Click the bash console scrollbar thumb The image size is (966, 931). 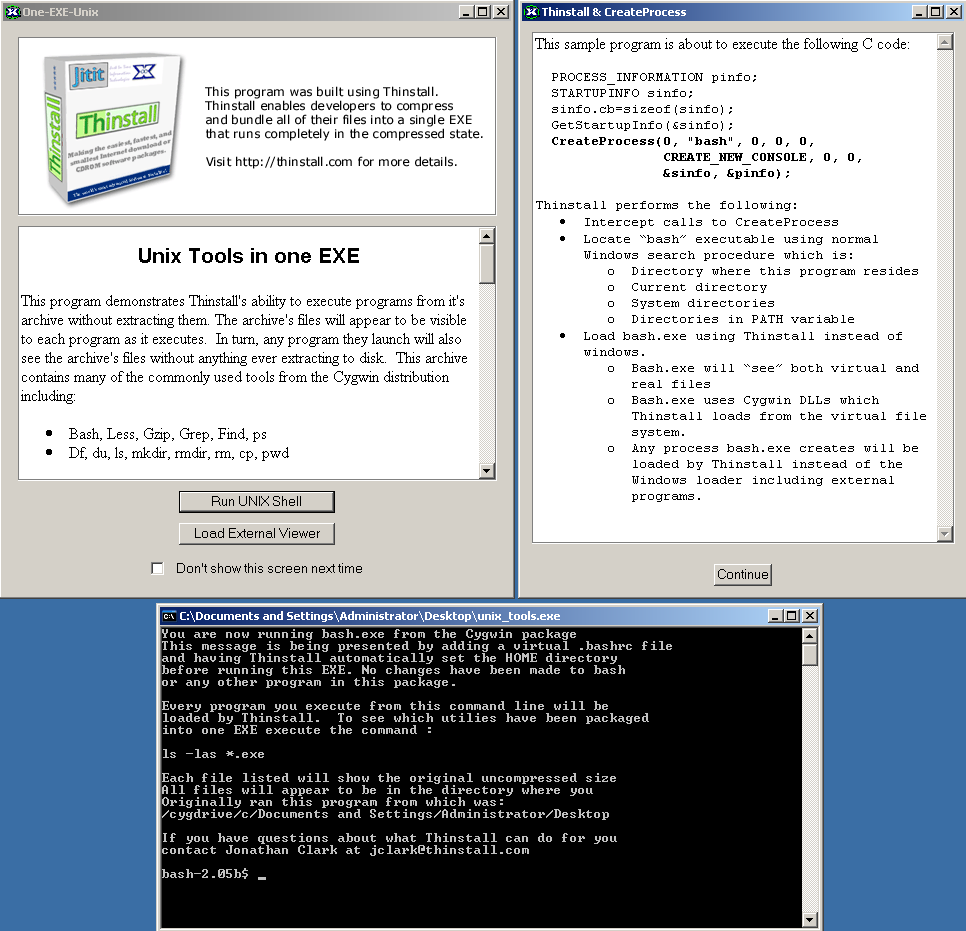click(810, 655)
